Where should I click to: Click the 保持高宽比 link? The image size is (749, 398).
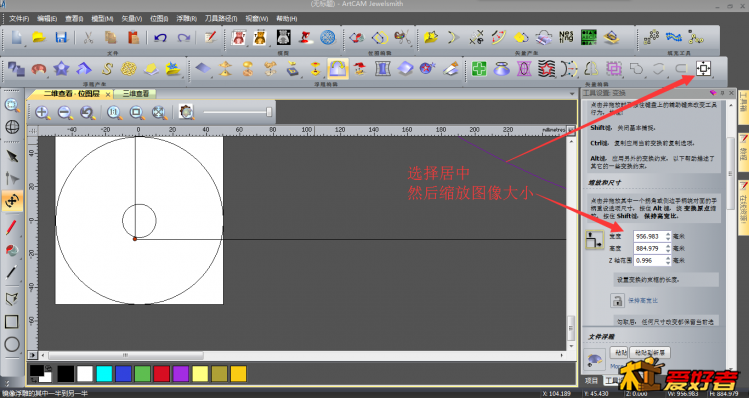[643, 301]
